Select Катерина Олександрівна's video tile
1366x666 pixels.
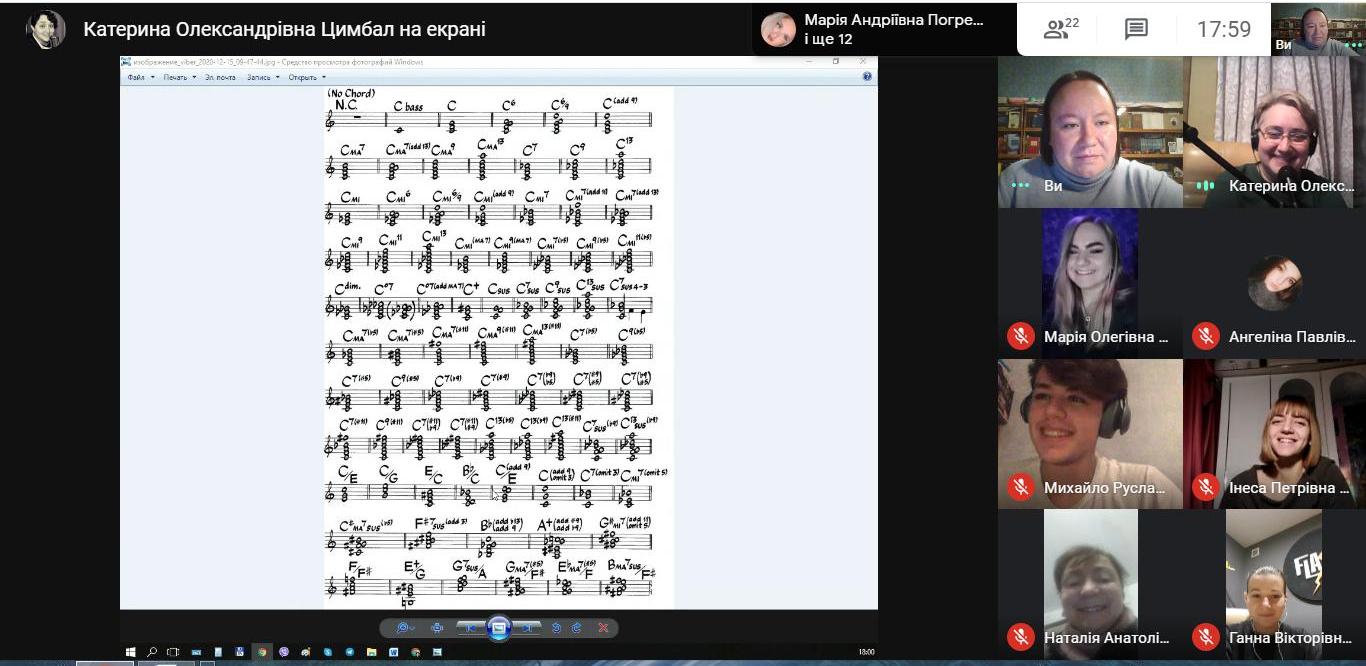1274,131
